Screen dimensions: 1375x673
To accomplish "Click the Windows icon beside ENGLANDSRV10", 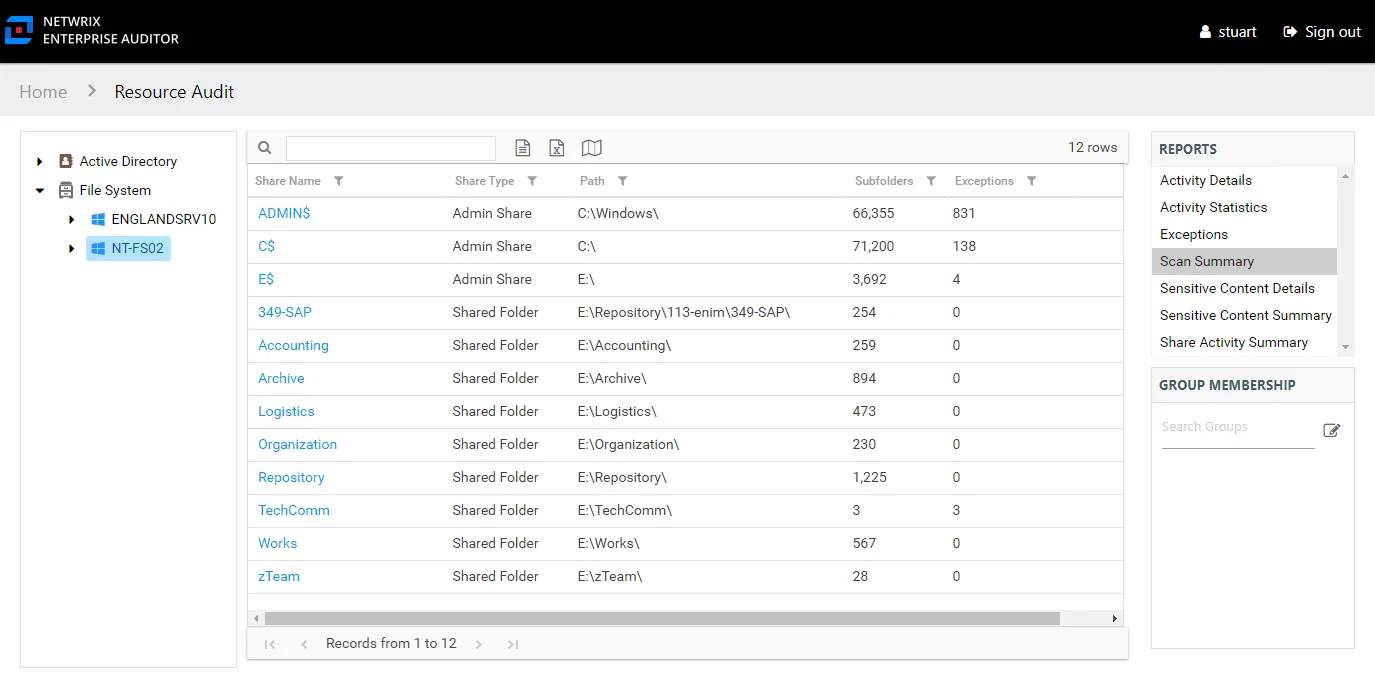I will tap(98, 219).
